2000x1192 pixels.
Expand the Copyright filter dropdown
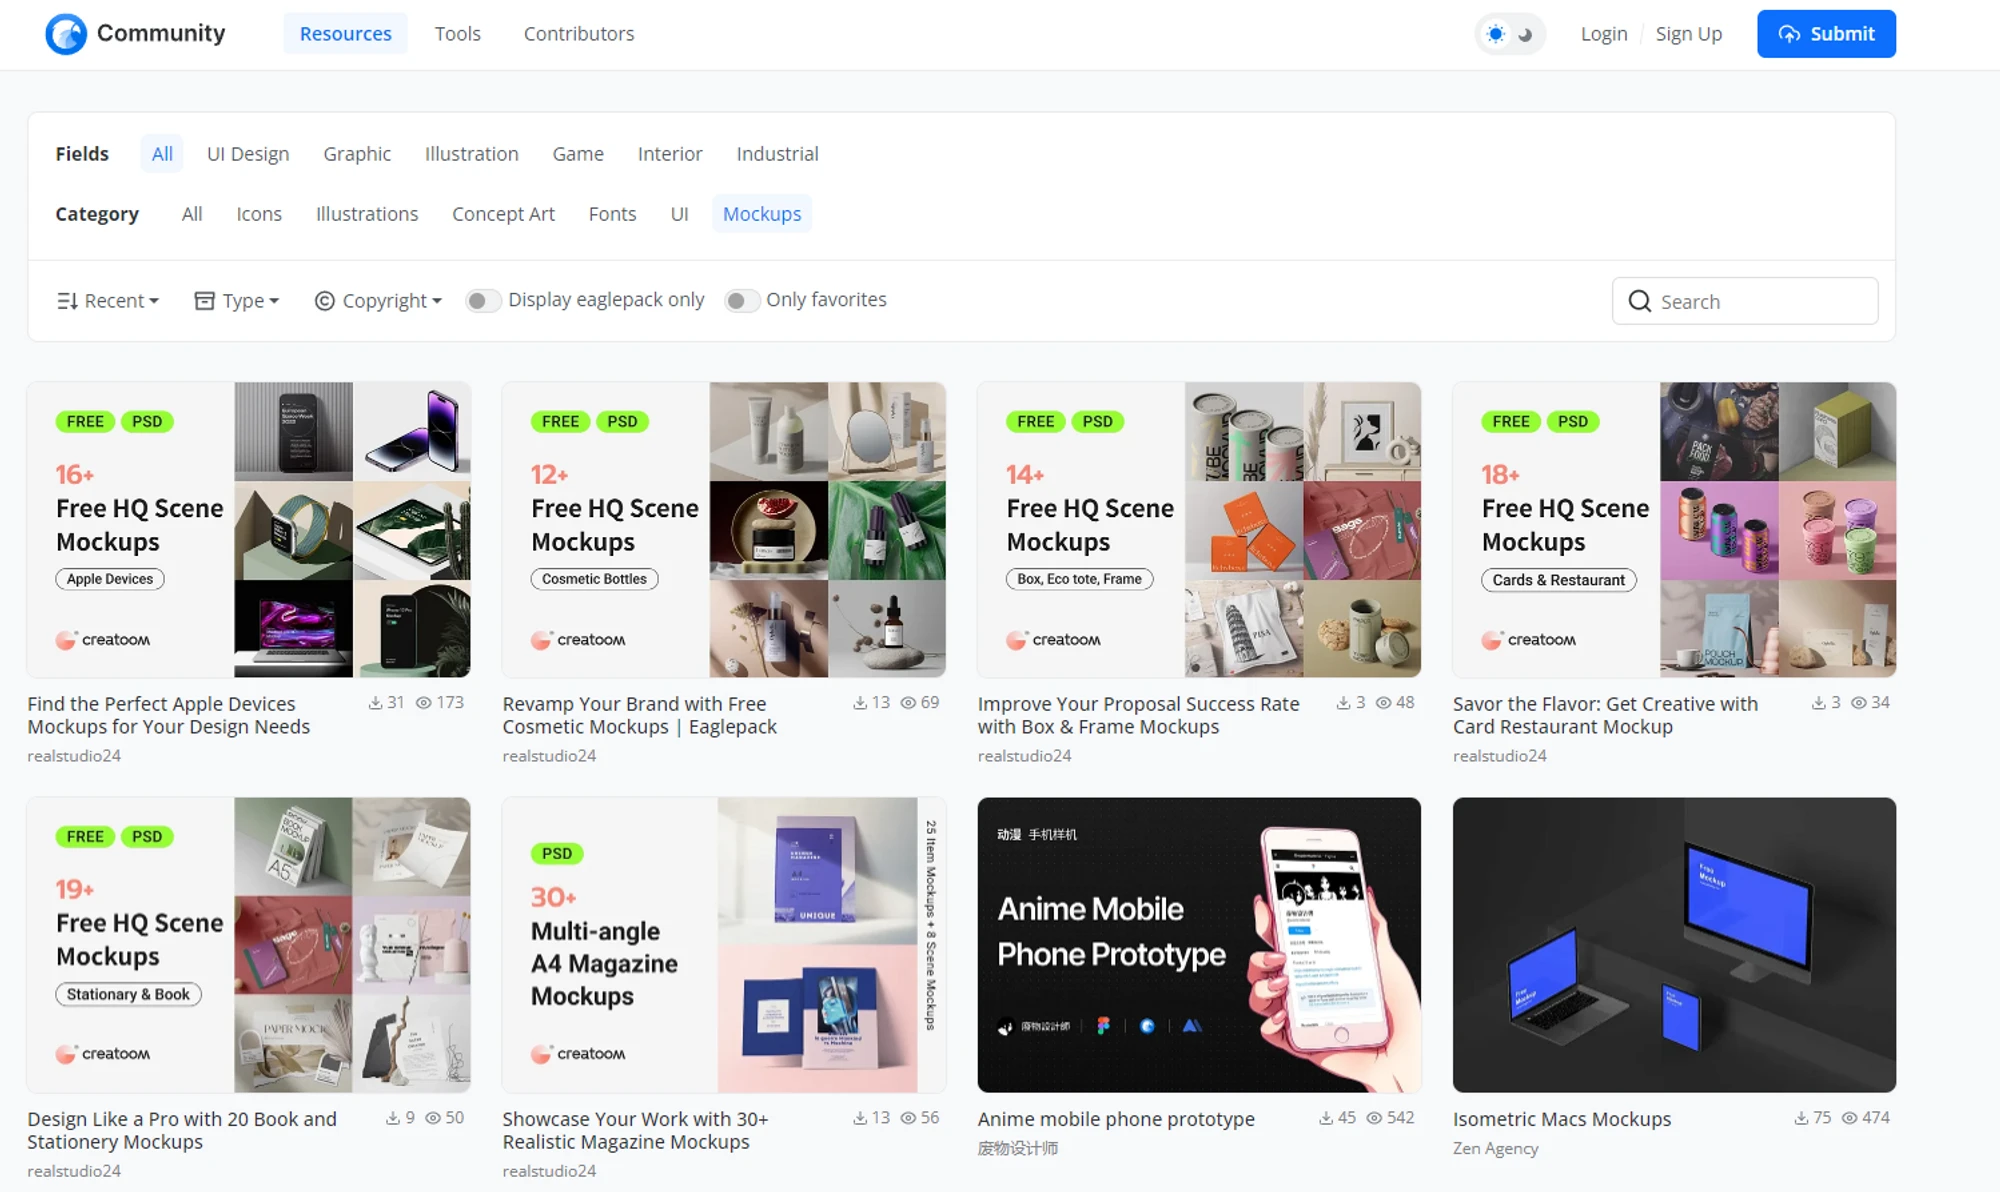click(378, 301)
